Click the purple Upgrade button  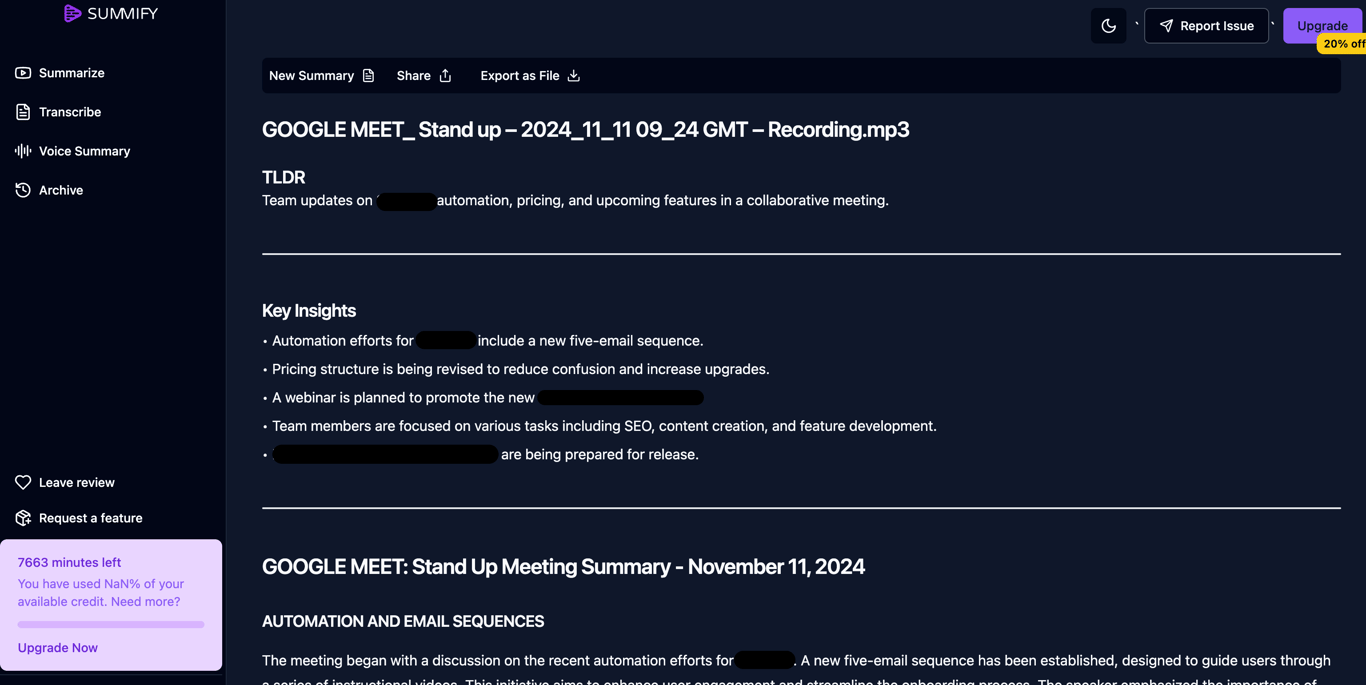[1322, 26]
